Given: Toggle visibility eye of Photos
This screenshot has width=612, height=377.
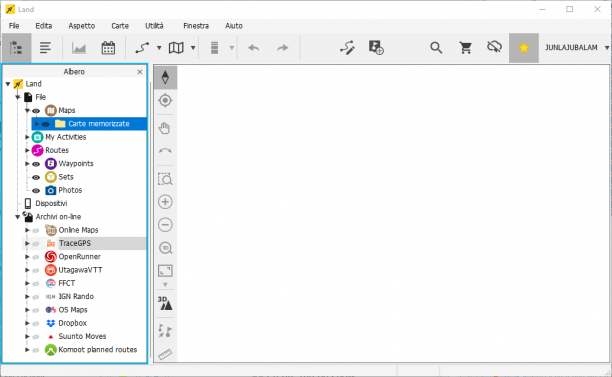Looking at the screenshot, I should click(x=36, y=190).
